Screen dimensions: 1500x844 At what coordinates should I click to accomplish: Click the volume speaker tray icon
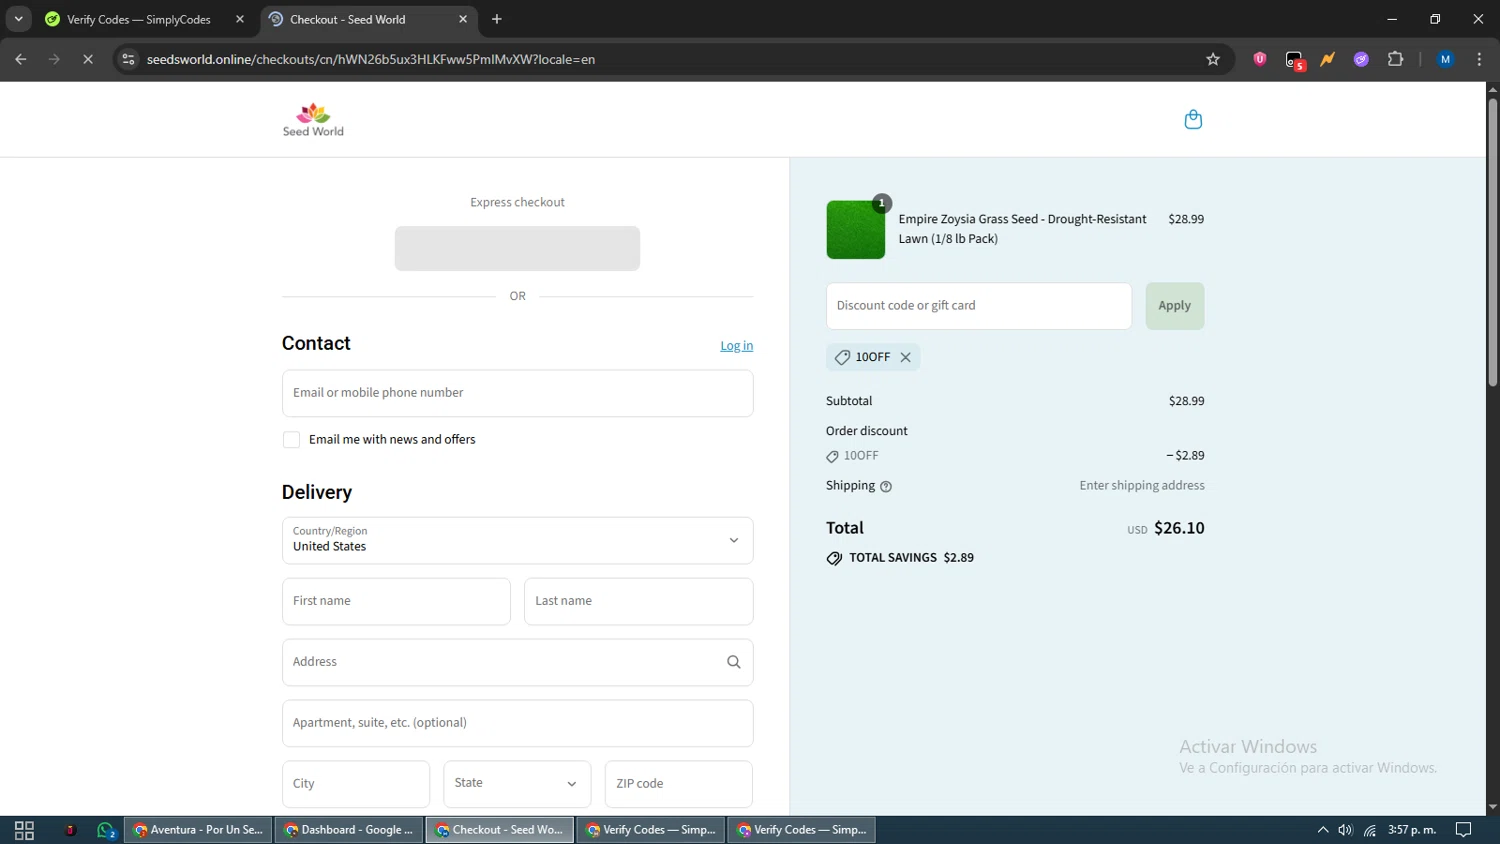pos(1346,830)
